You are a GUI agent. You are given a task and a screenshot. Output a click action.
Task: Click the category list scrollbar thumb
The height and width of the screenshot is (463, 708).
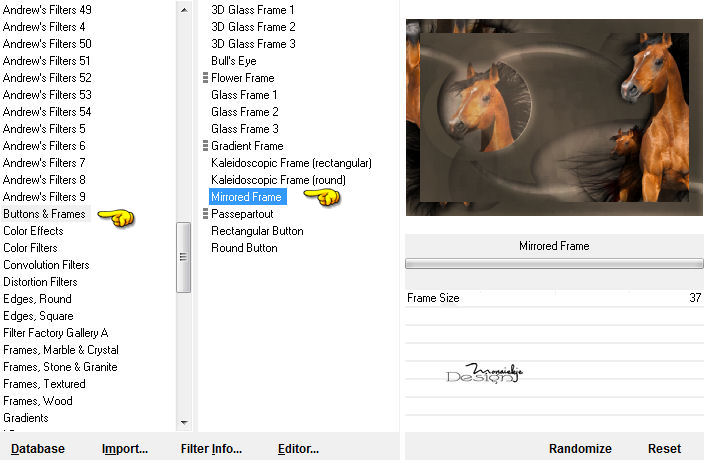pyautogui.click(x=183, y=257)
